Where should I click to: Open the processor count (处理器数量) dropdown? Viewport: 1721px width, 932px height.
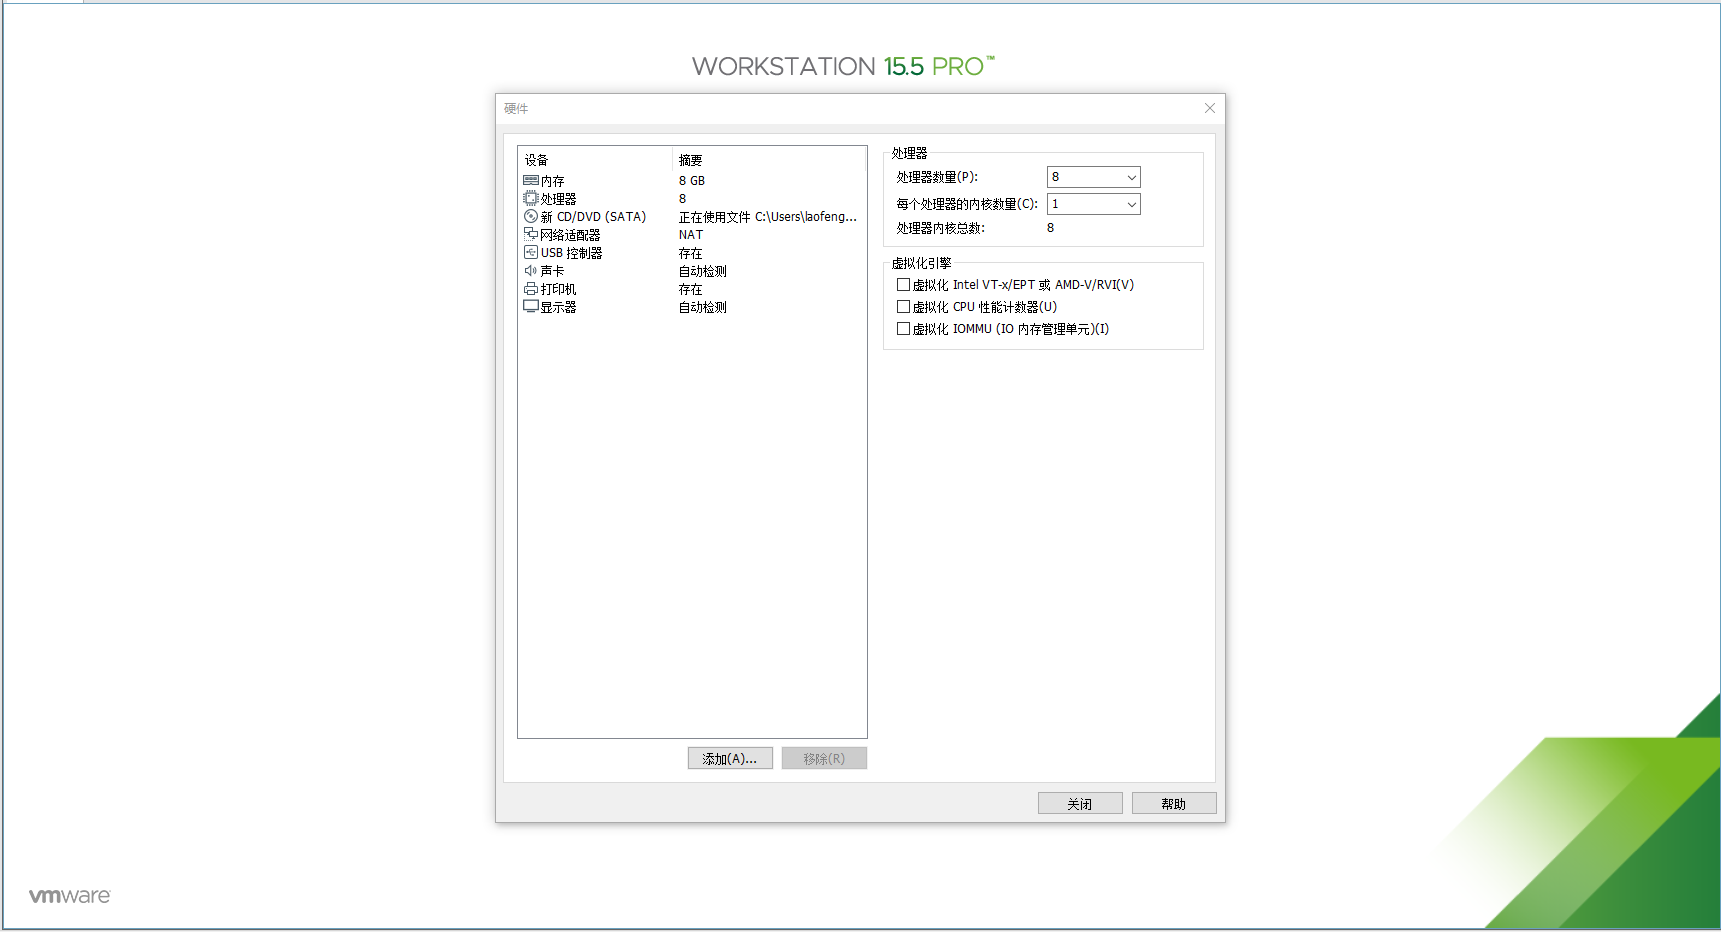coord(1093,177)
